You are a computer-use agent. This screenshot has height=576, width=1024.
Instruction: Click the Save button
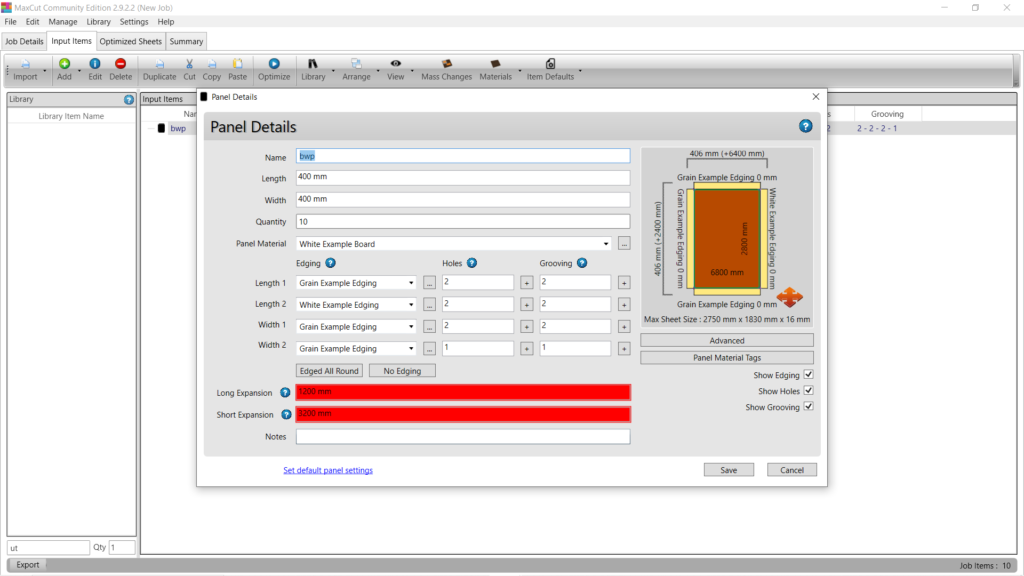click(x=729, y=470)
